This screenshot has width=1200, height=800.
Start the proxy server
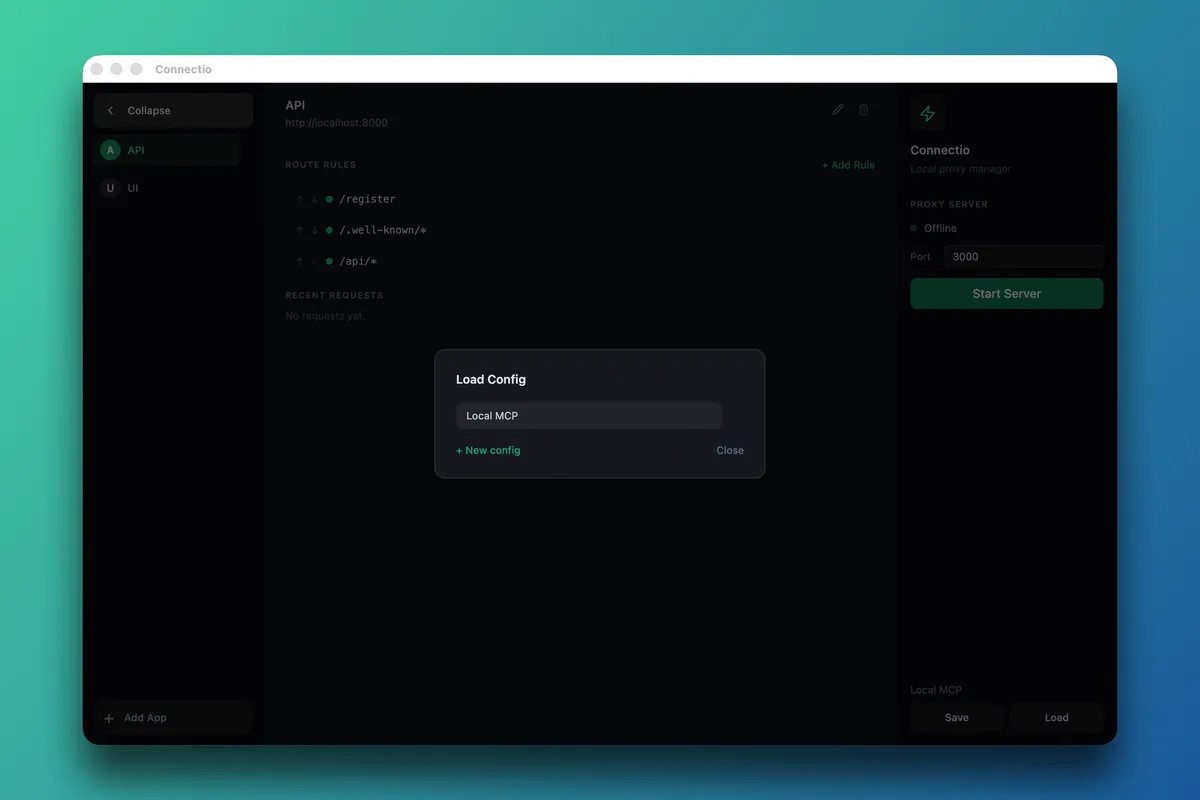1006,294
